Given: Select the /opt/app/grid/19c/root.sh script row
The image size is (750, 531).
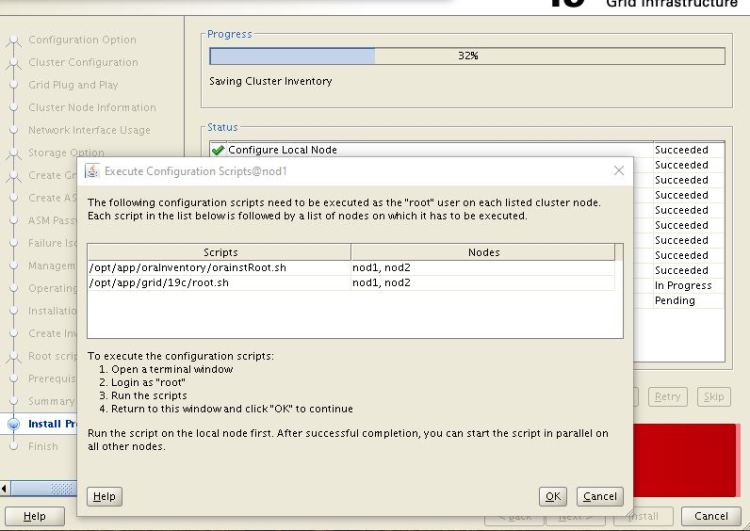Looking at the screenshot, I should point(219,283).
